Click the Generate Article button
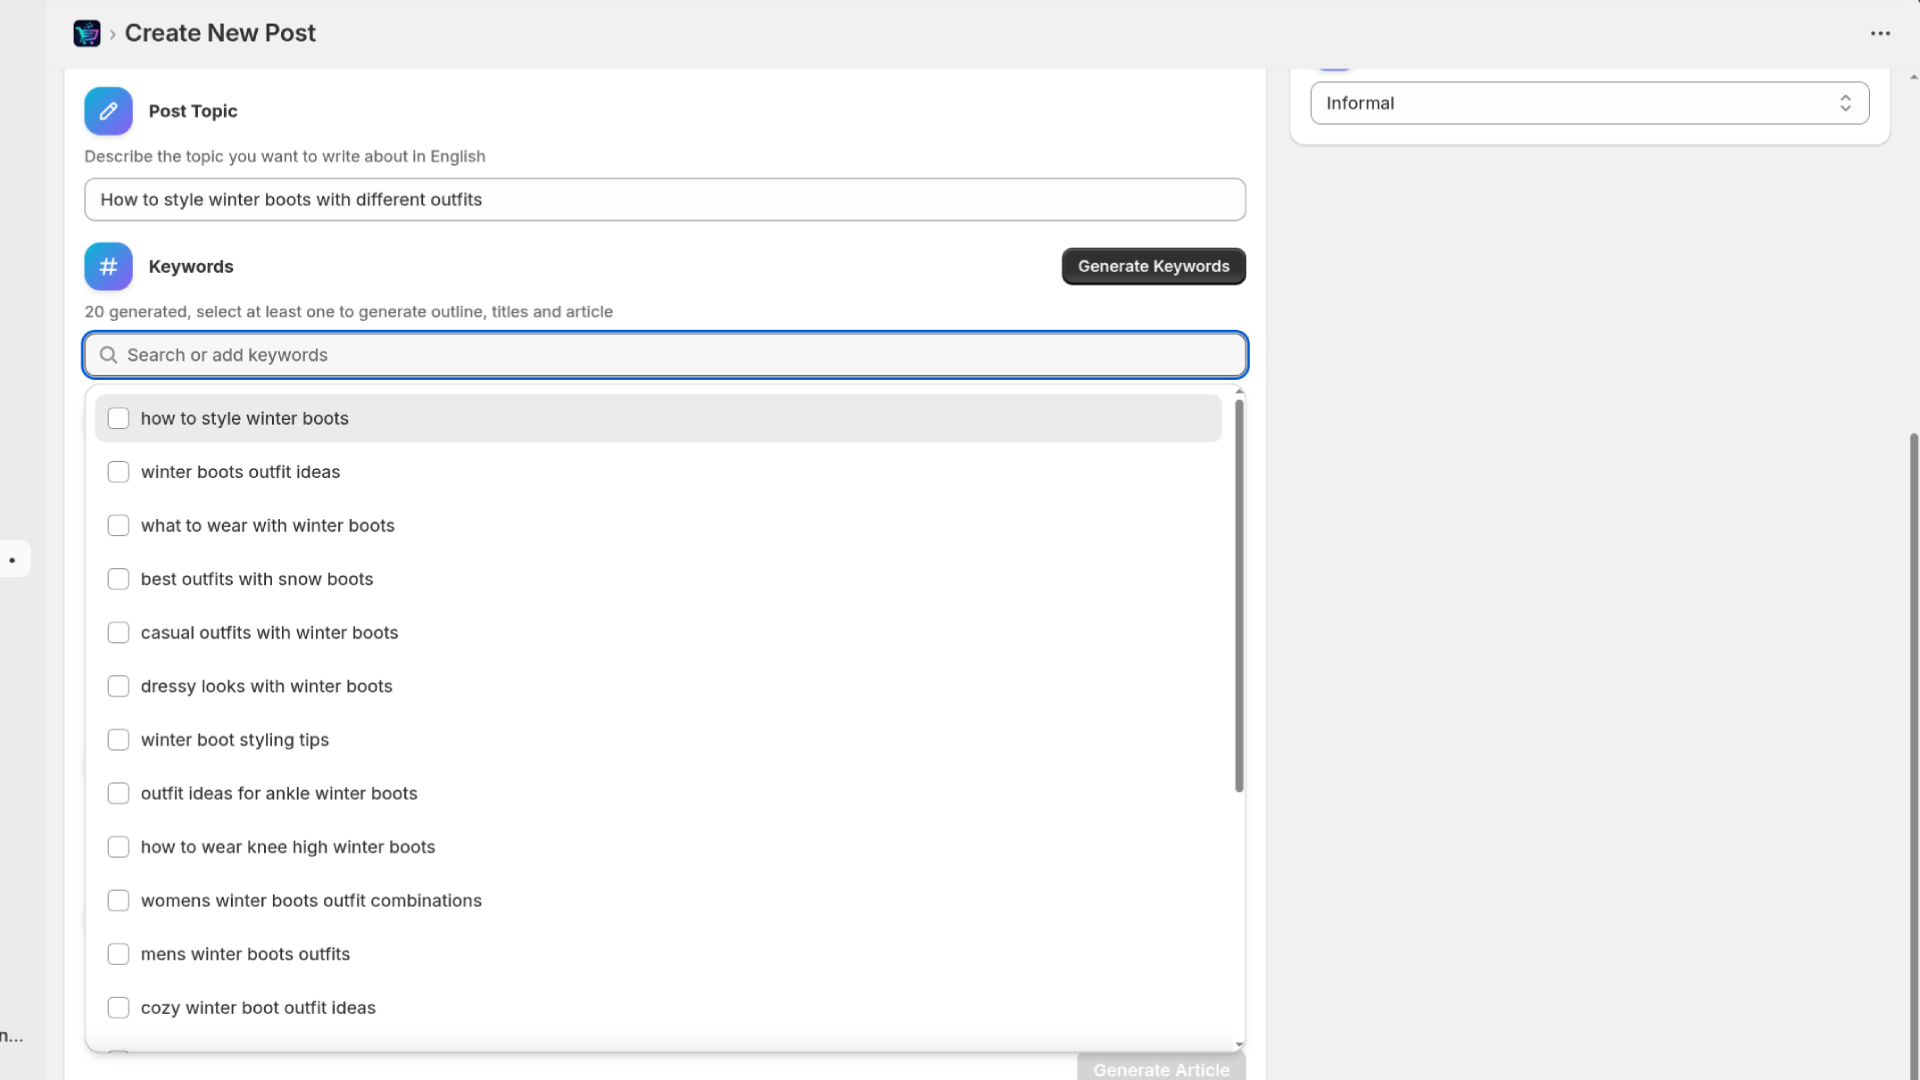 click(1161, 1069)
